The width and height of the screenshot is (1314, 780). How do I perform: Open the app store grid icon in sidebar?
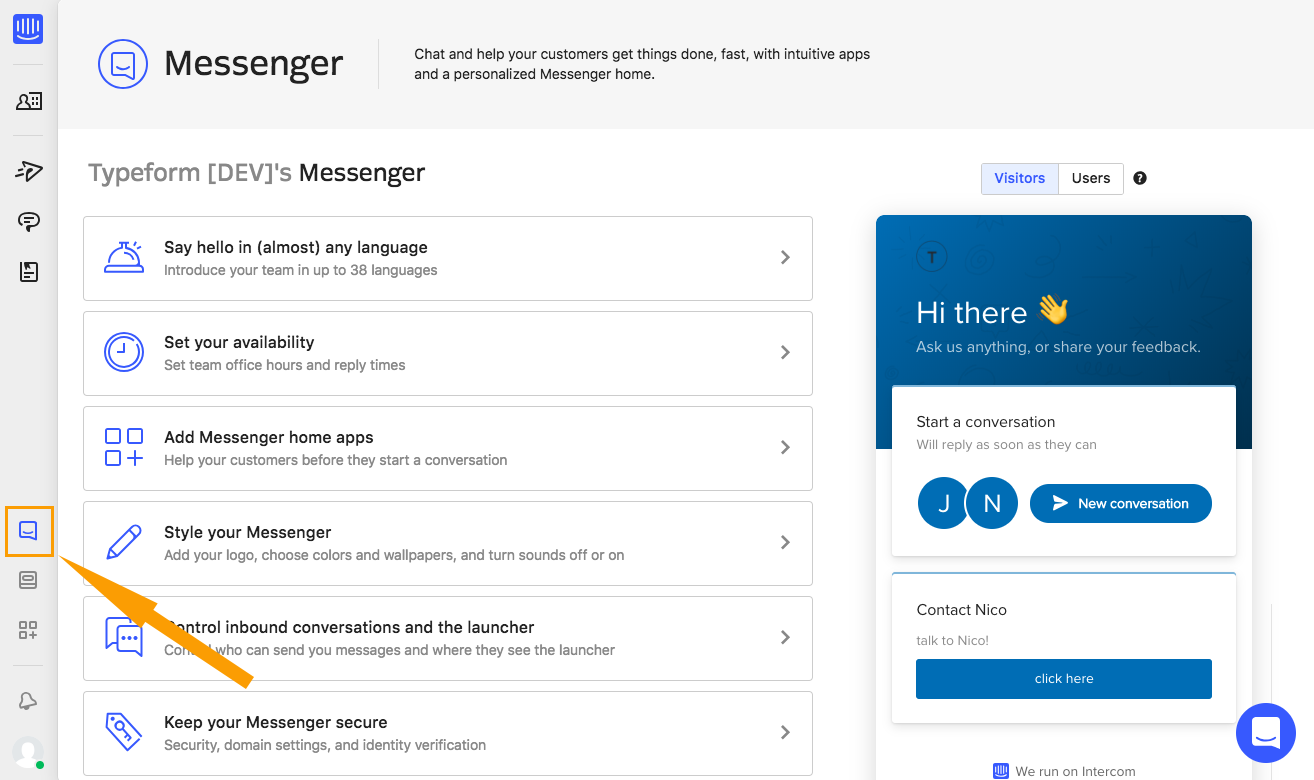(27, 631)
